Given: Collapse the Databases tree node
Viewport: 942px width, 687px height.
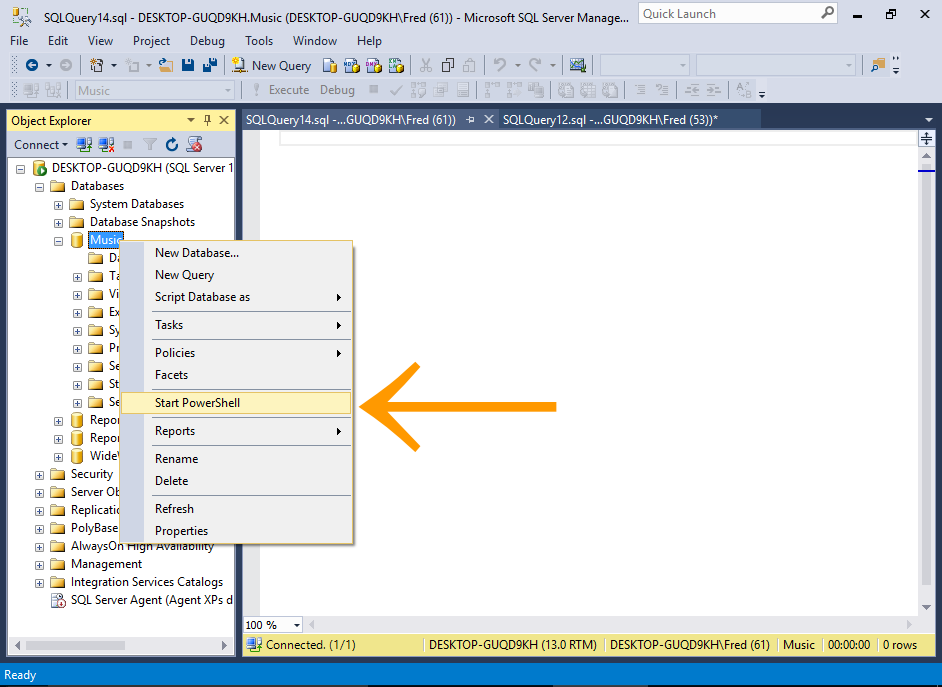Looking at the screenshot, I should 40,187.
